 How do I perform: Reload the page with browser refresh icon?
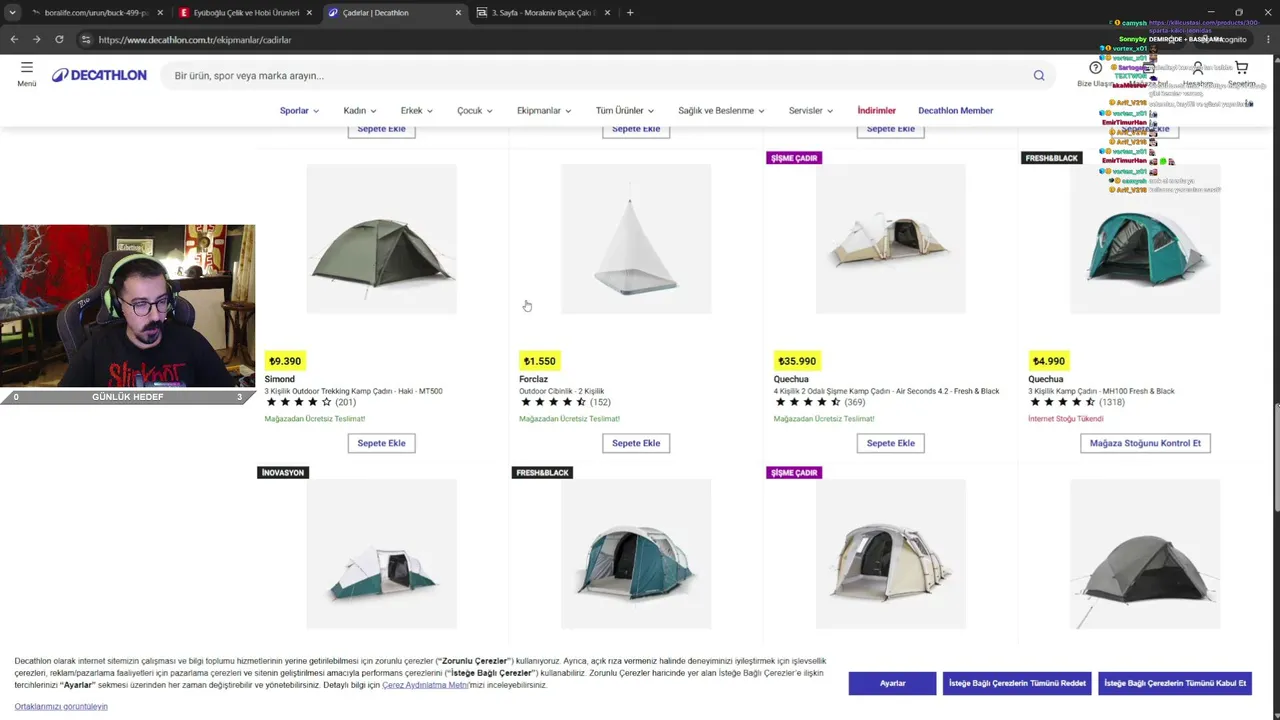(x=59, y=39)
